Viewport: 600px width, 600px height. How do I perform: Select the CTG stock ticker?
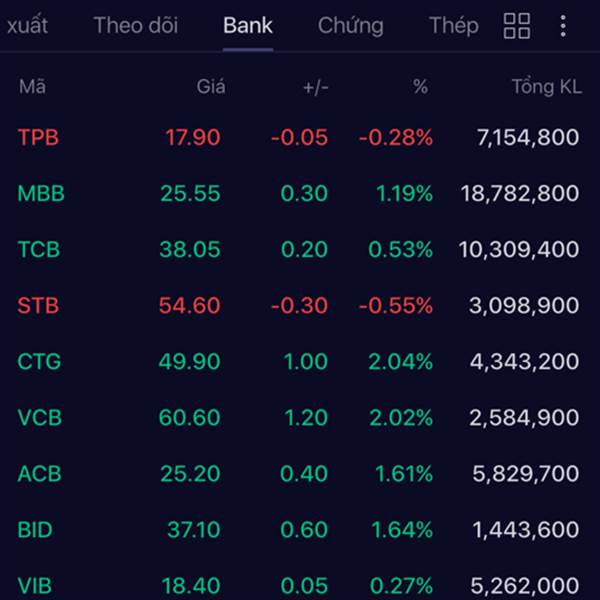point(39,362)
